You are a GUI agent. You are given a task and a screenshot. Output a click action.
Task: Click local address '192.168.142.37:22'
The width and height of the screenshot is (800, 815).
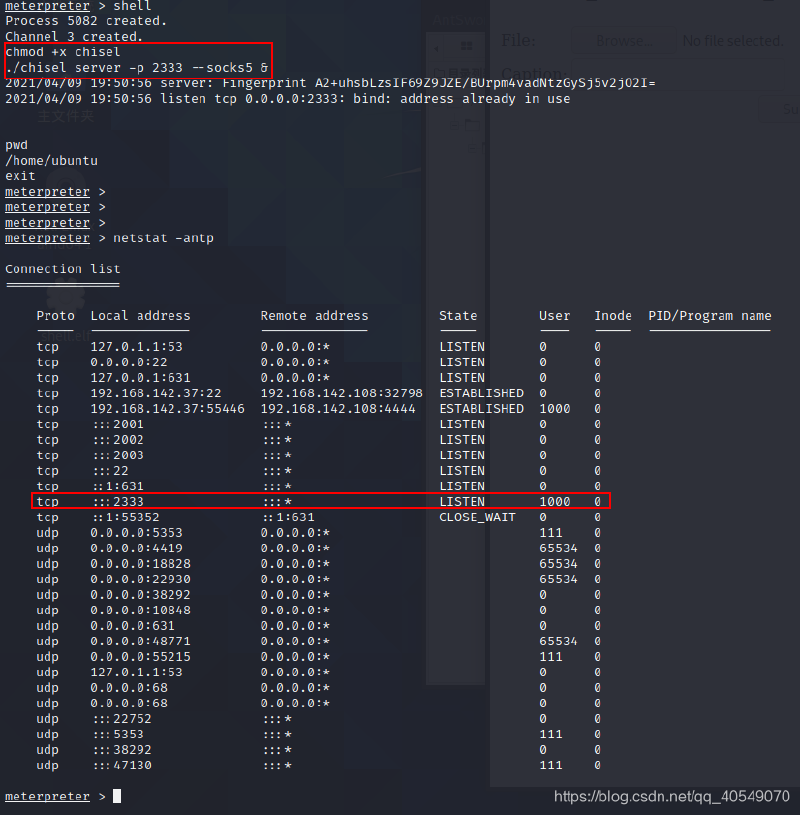coord(156,393)
